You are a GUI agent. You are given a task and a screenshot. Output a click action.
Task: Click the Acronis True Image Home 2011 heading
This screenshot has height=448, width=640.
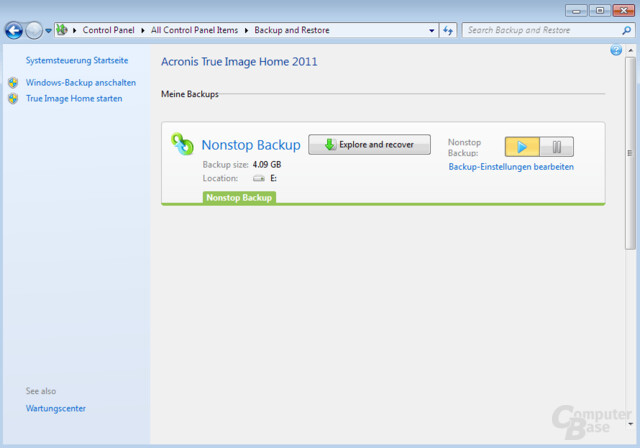(x=239, y=62)
